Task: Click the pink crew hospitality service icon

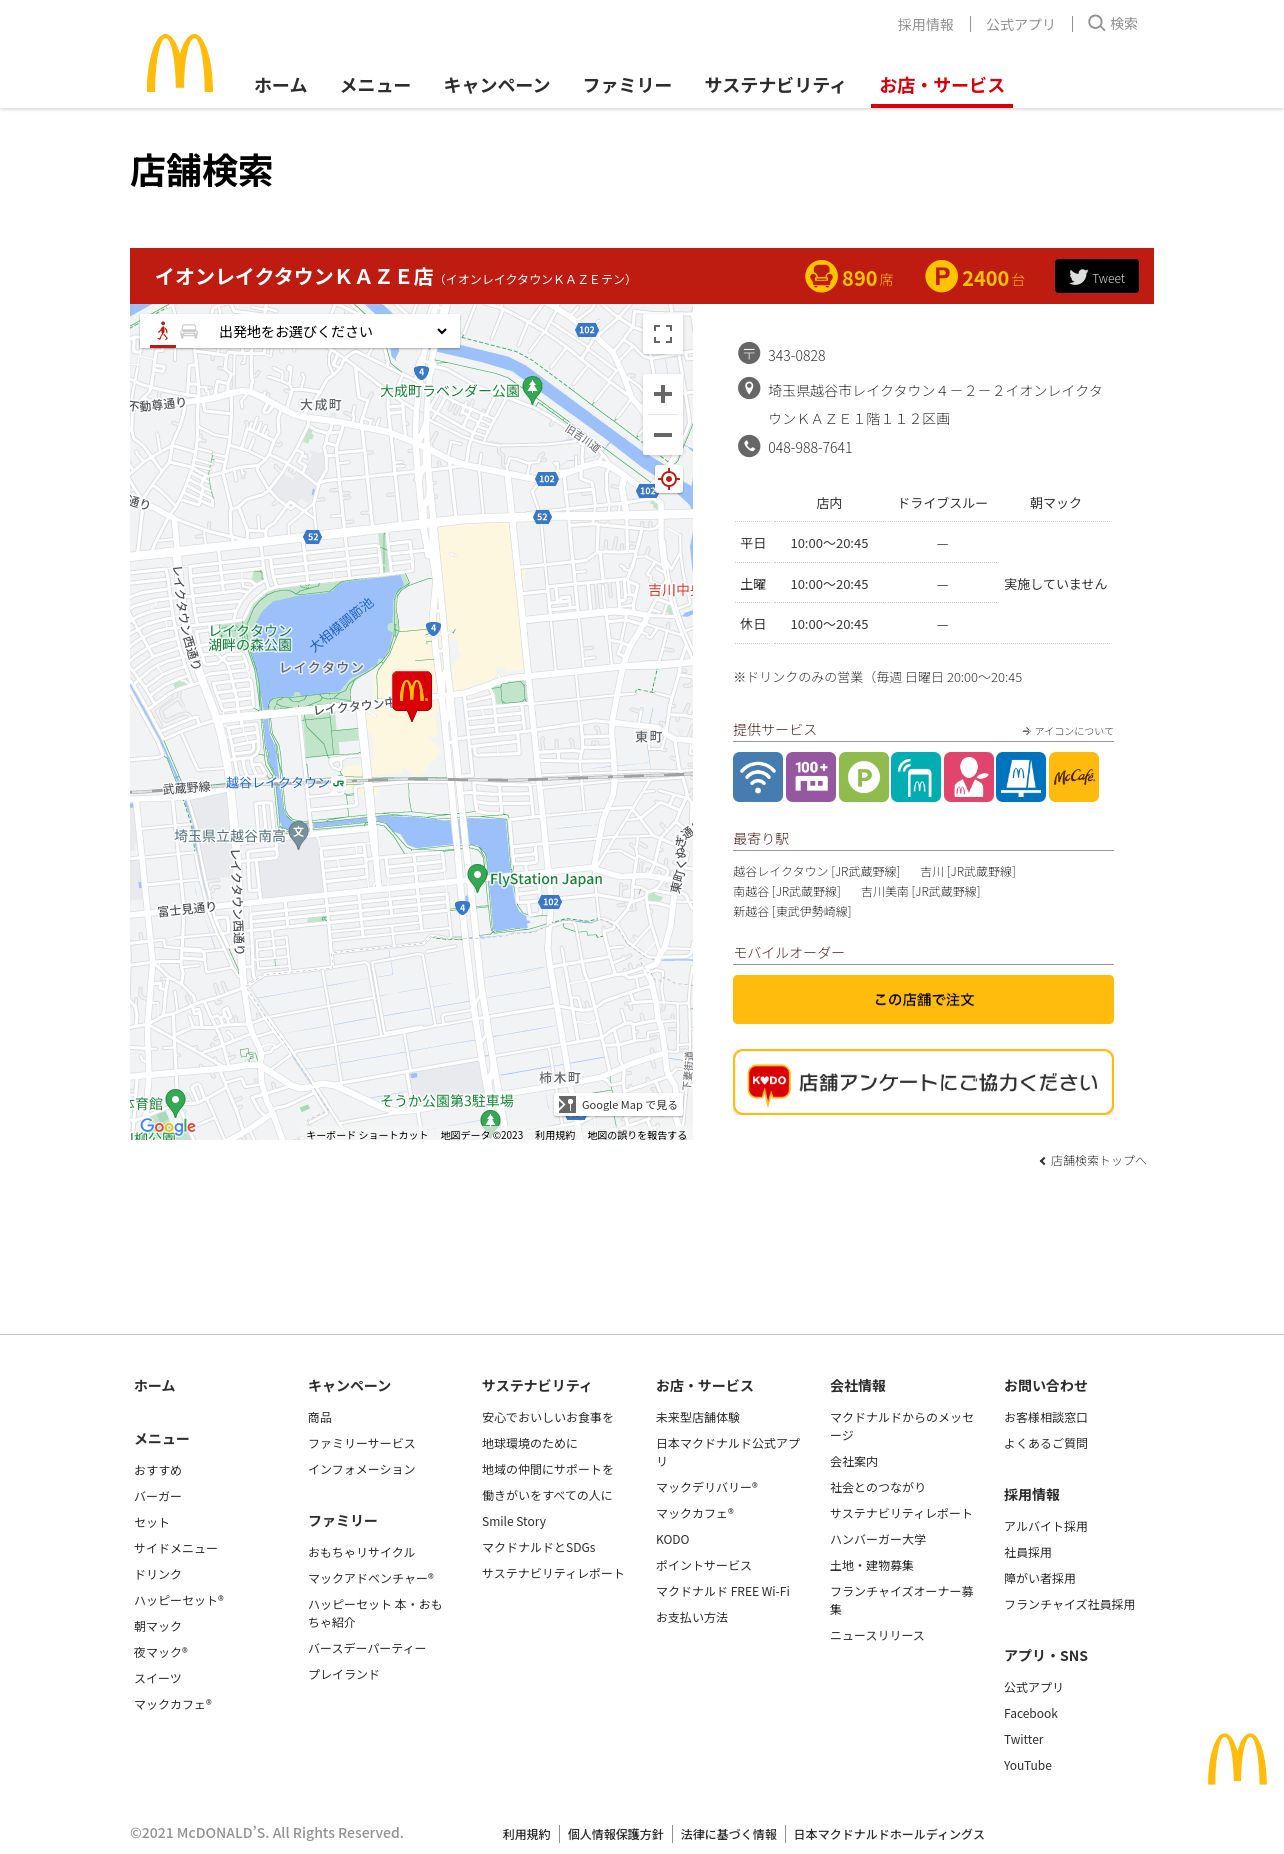Action: pos(969,777)
